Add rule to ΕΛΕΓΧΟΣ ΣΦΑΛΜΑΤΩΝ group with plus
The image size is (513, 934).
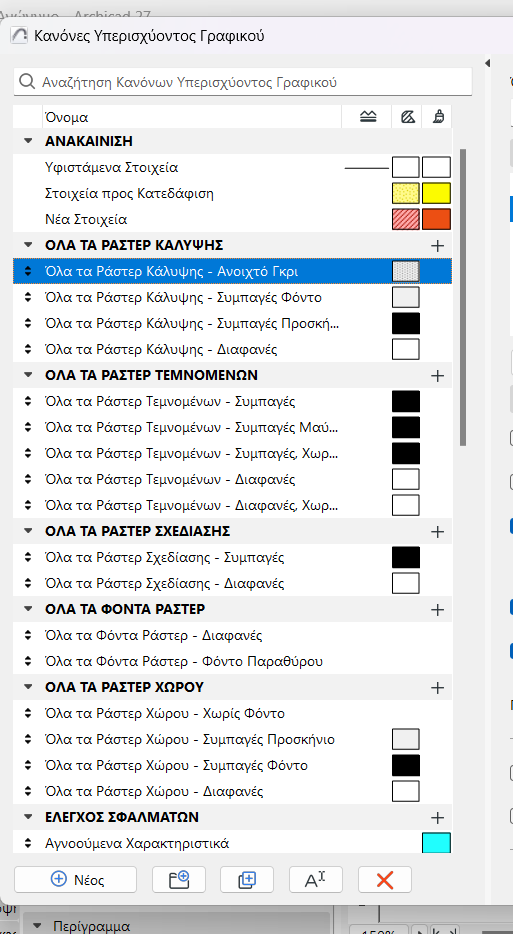coord(437,817)
